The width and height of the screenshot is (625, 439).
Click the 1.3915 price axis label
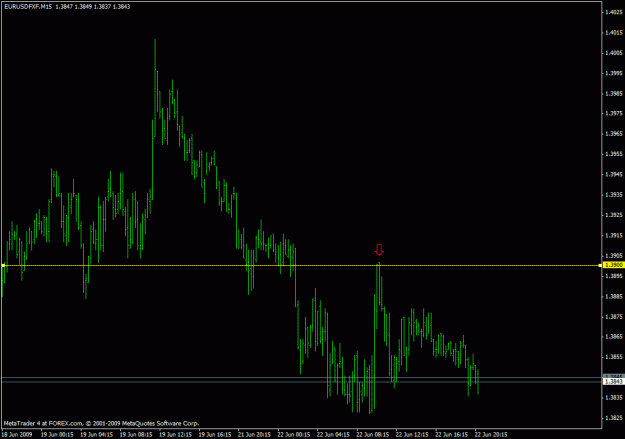(x=614, y=235)
